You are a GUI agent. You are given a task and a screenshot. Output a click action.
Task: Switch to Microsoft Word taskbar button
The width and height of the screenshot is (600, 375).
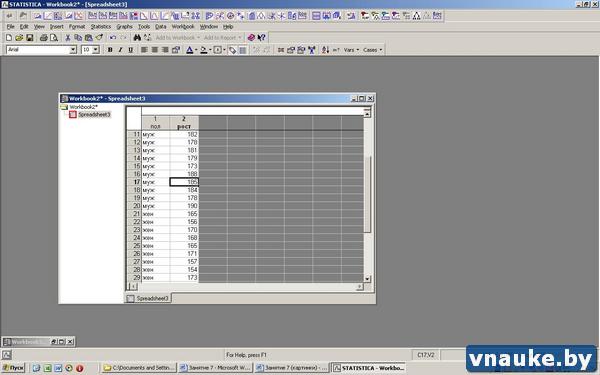(215, 368)
